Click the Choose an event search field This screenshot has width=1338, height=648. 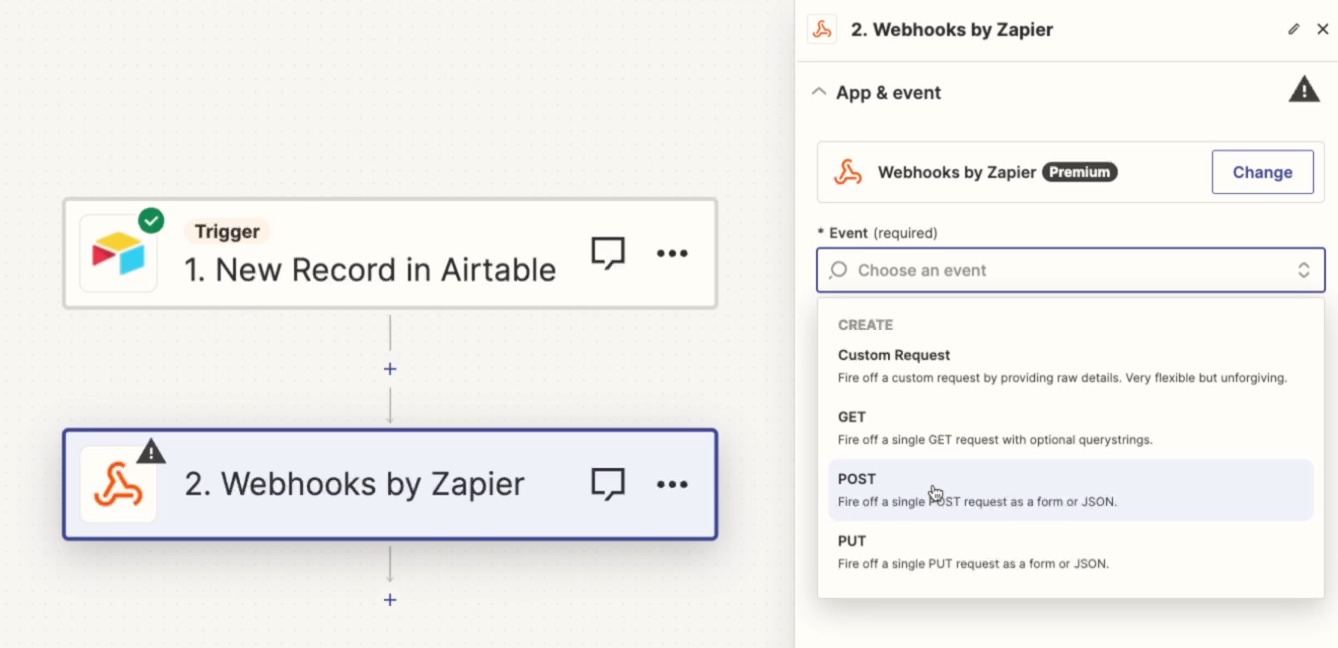(1071, 270)
